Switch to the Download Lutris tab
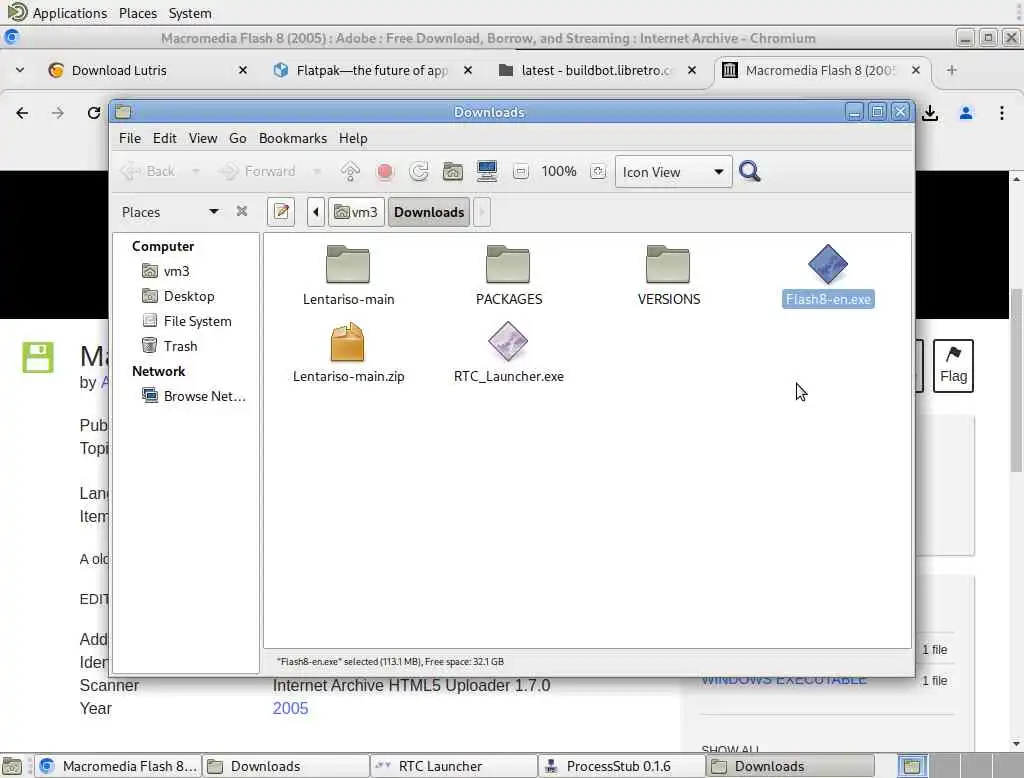Viewport: 1024px width, 778px height. 148,70
